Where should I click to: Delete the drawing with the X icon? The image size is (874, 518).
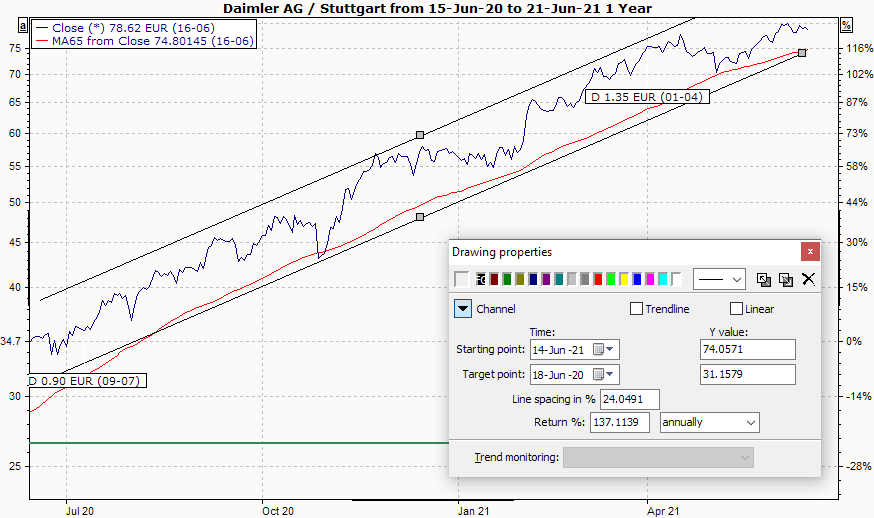(x=809, y=279)
